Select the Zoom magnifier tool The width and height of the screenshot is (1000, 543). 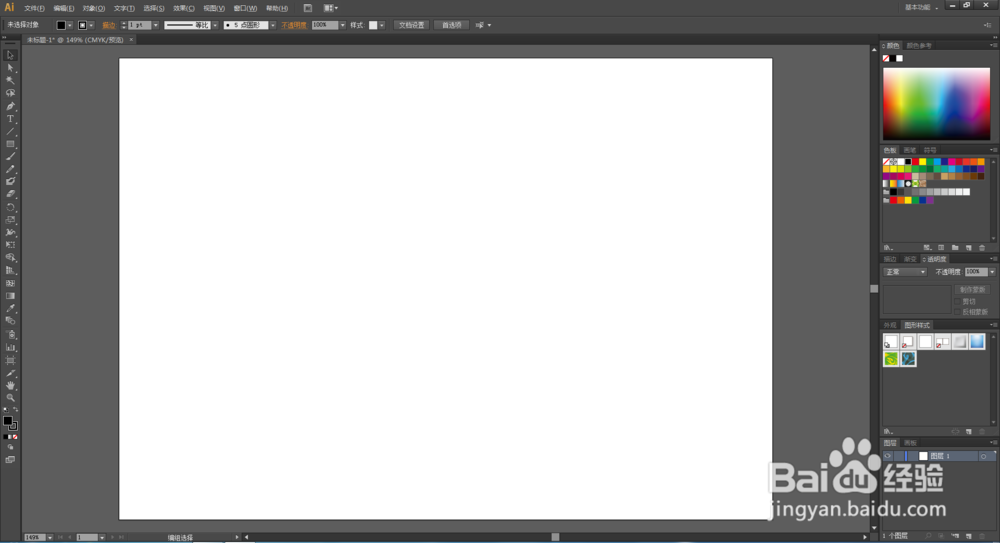coord(10,398)
